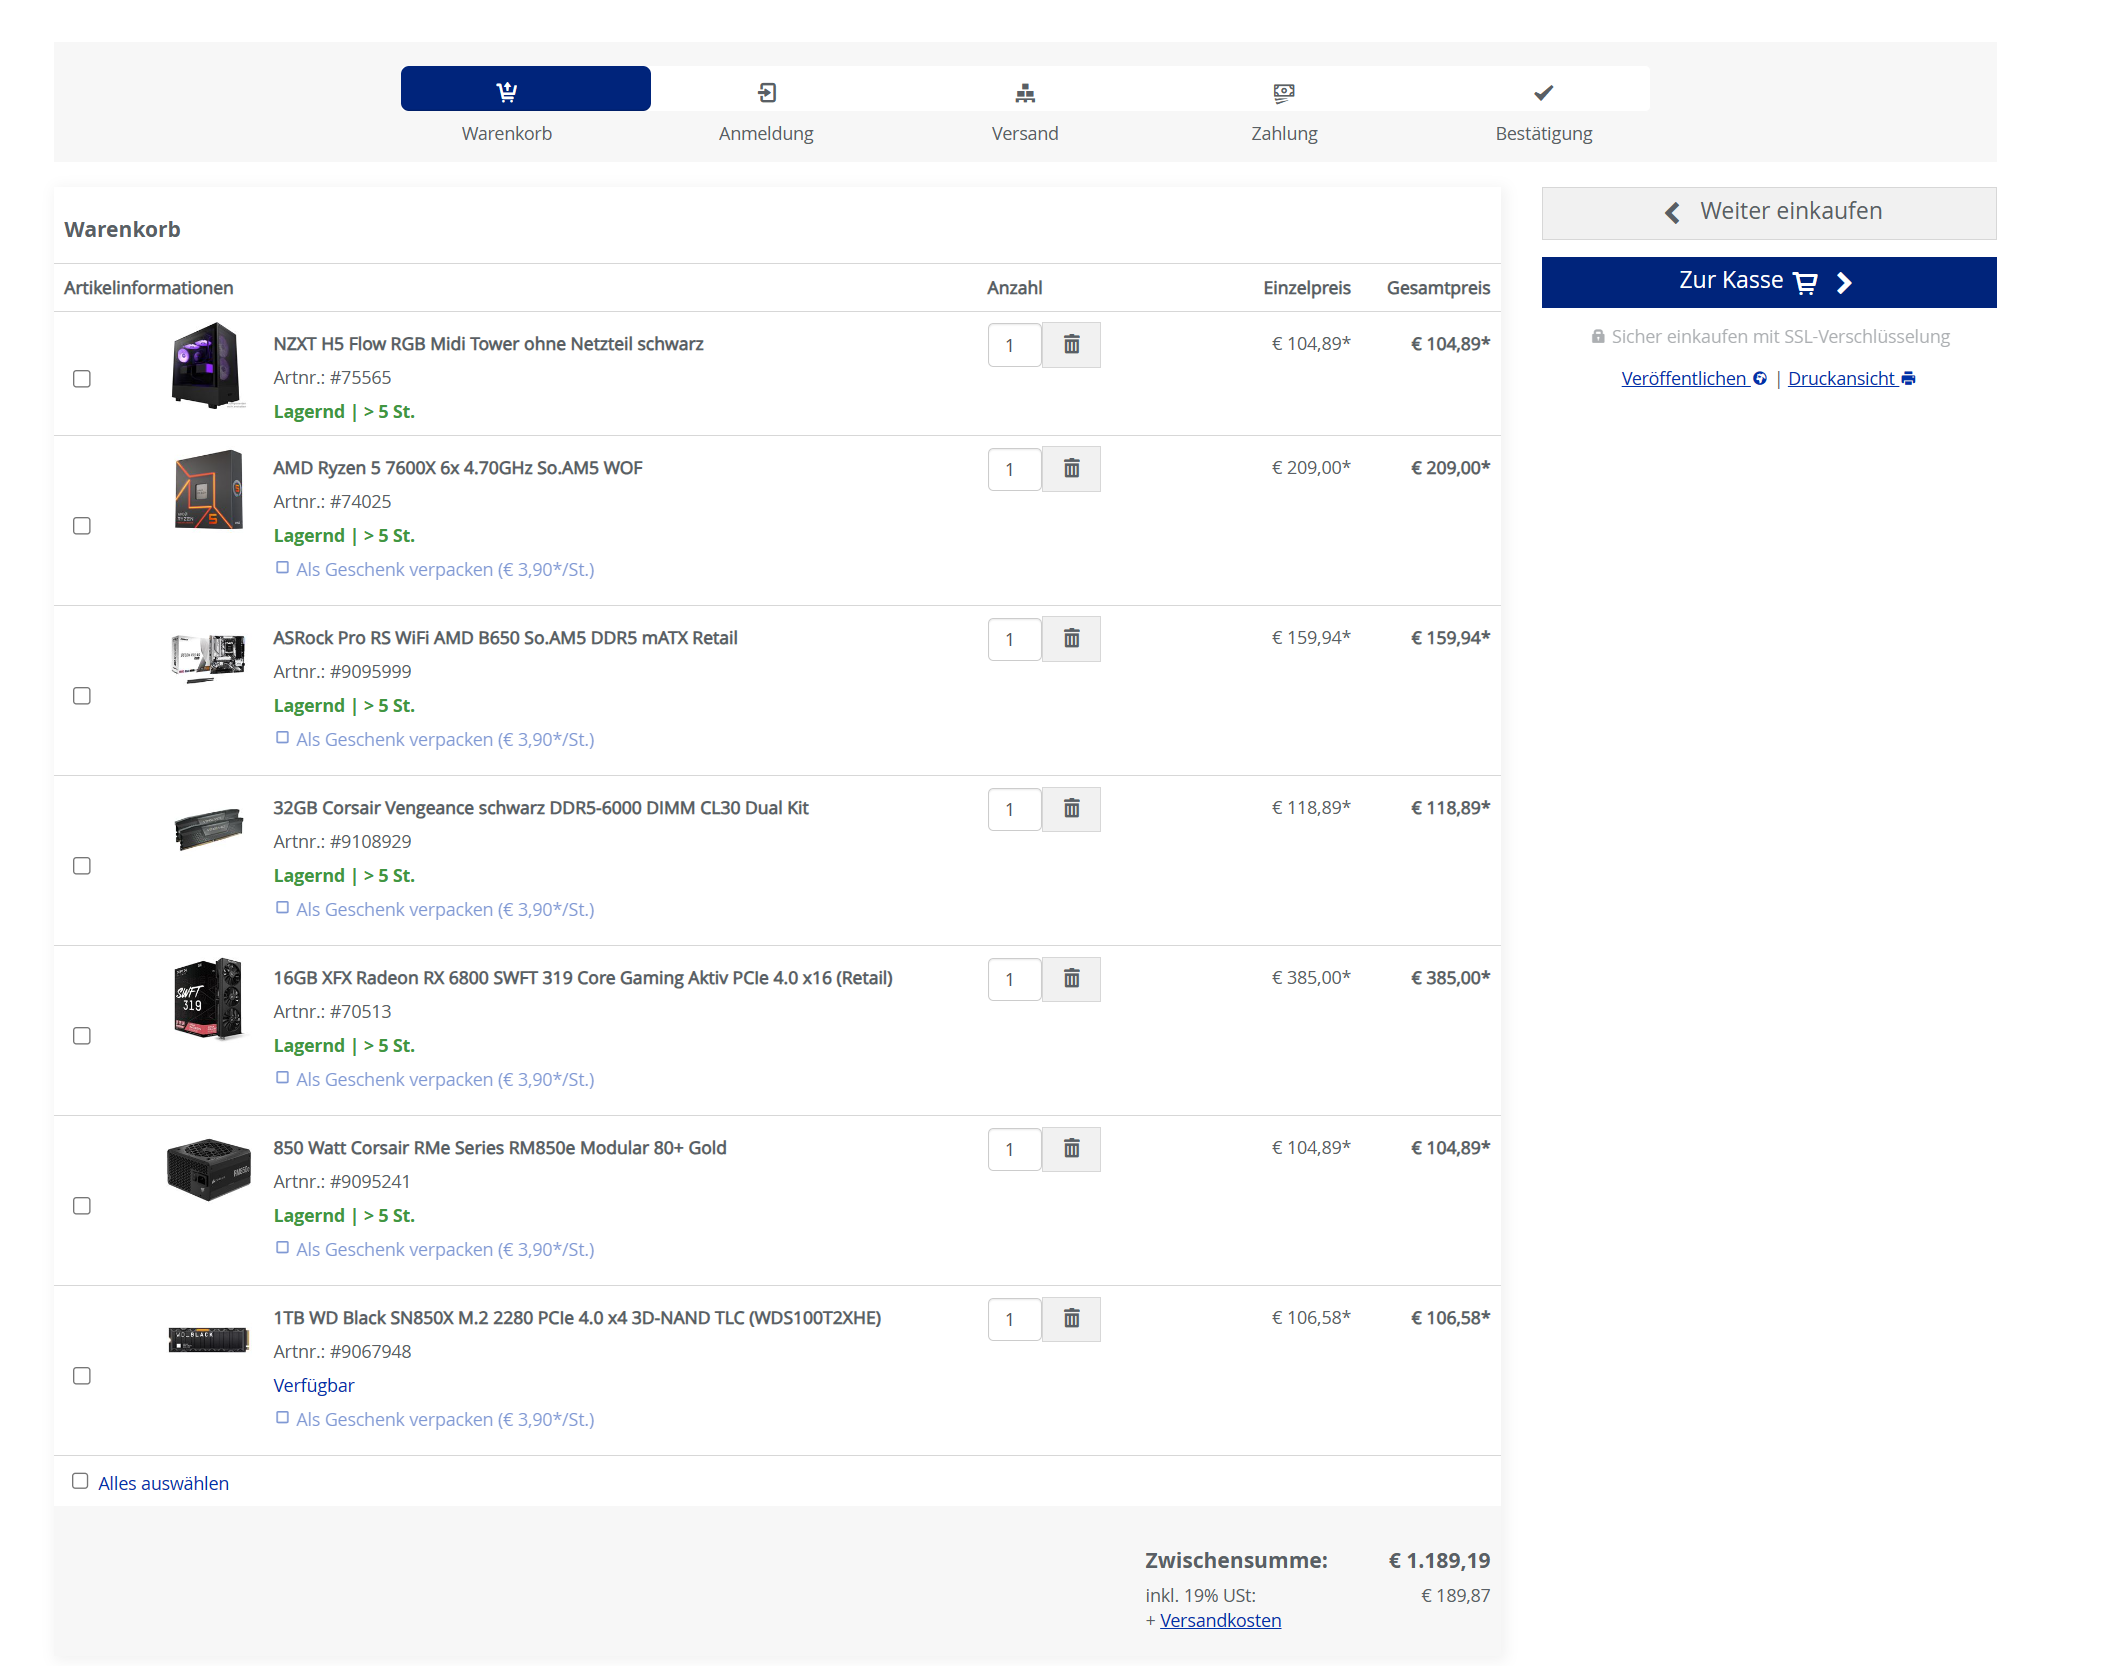The width and height of the screenshot is (2109, 1666).
Task: Open the Corsair RM850e product thumbnail
Action: tap(209, 1169)
